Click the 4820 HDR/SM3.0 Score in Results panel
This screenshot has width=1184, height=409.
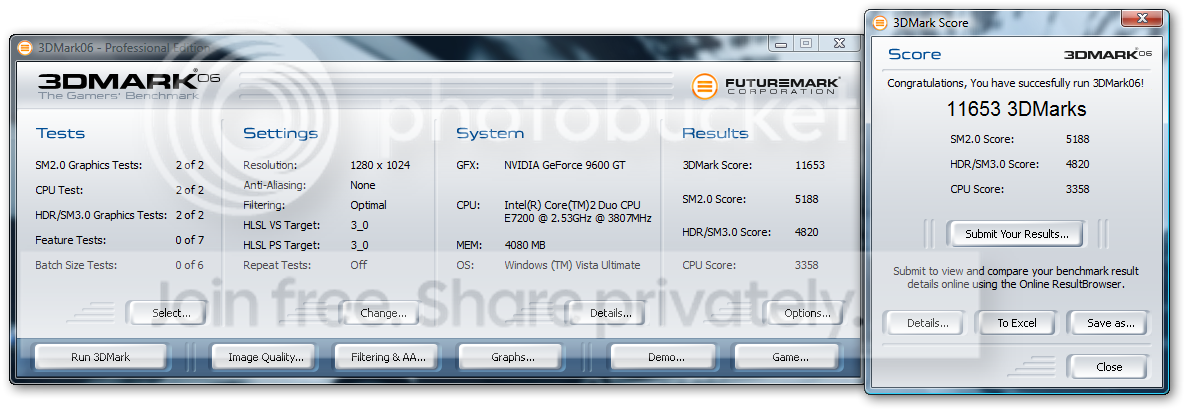pyautogui.click(x=806, y=232)
